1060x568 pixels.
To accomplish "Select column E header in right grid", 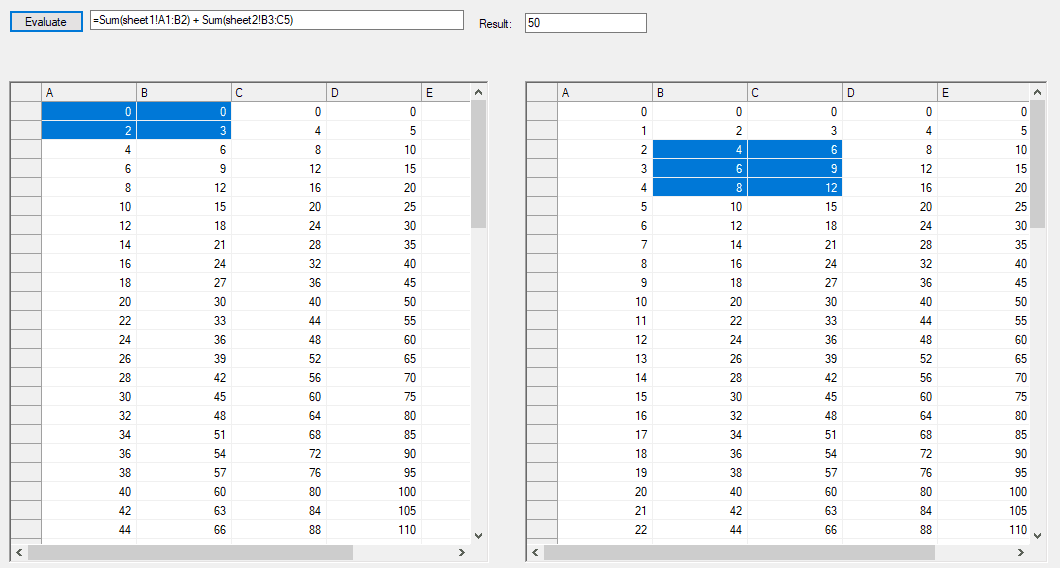I will click(984, 93).
